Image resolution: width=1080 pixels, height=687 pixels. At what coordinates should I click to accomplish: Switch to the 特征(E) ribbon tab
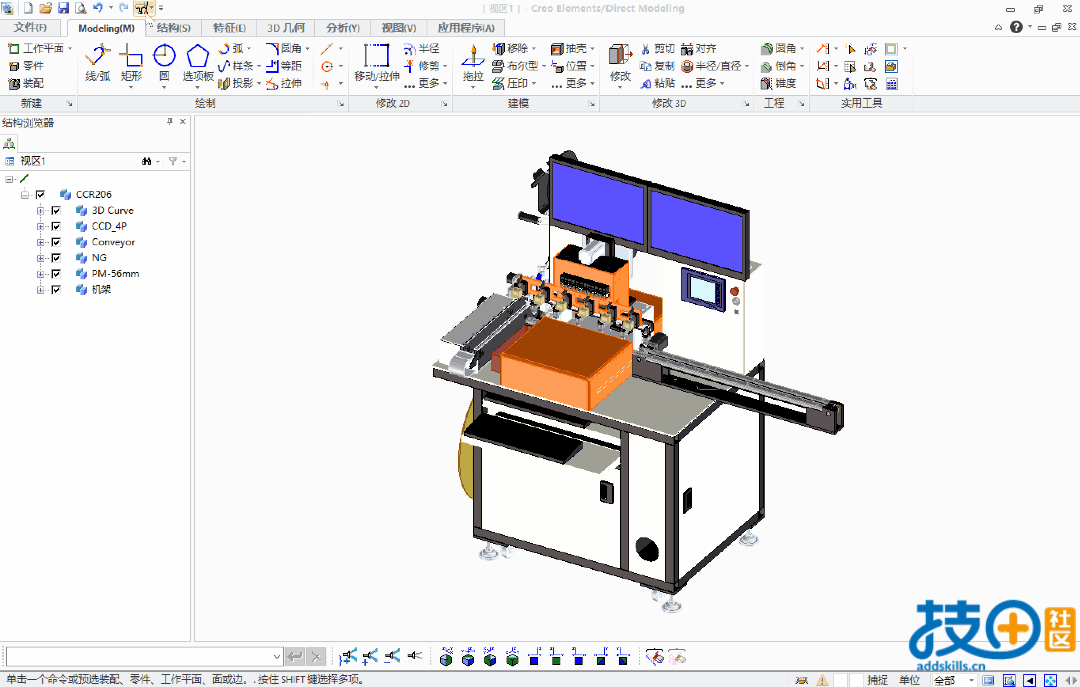(229, 28)
